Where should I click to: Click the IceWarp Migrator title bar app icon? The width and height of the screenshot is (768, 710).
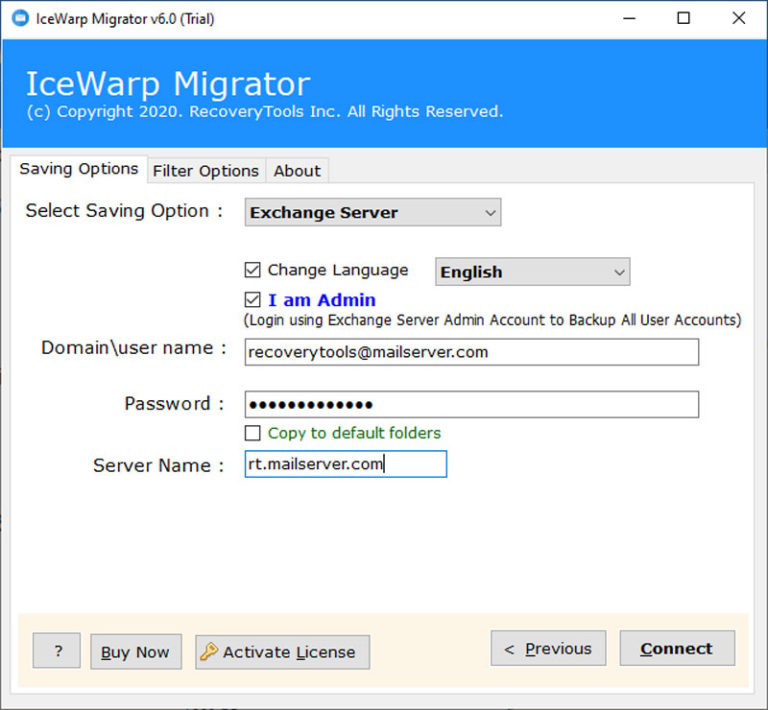[x=20, y=19]
